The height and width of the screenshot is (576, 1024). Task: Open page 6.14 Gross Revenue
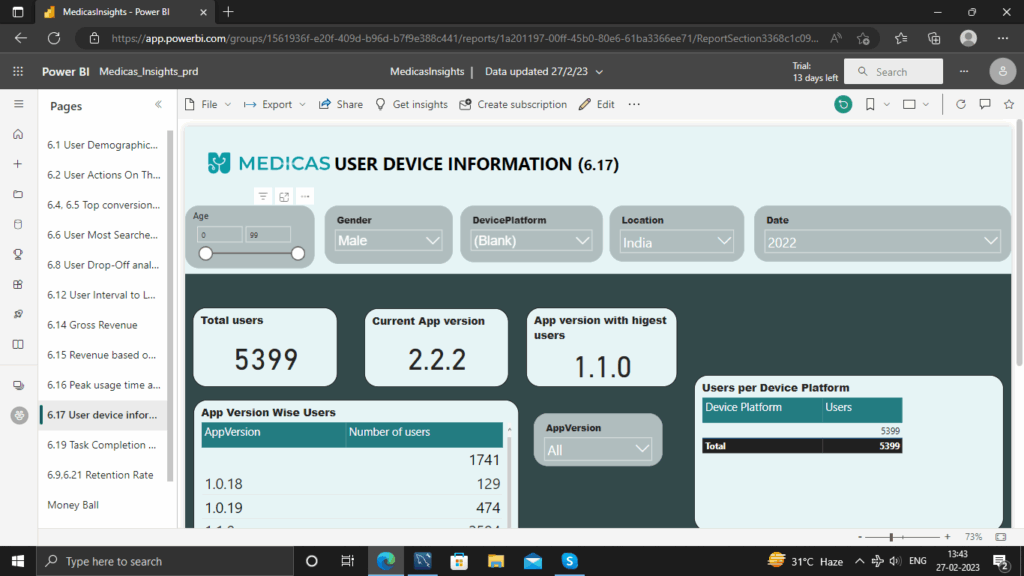[x=103, y=325]
